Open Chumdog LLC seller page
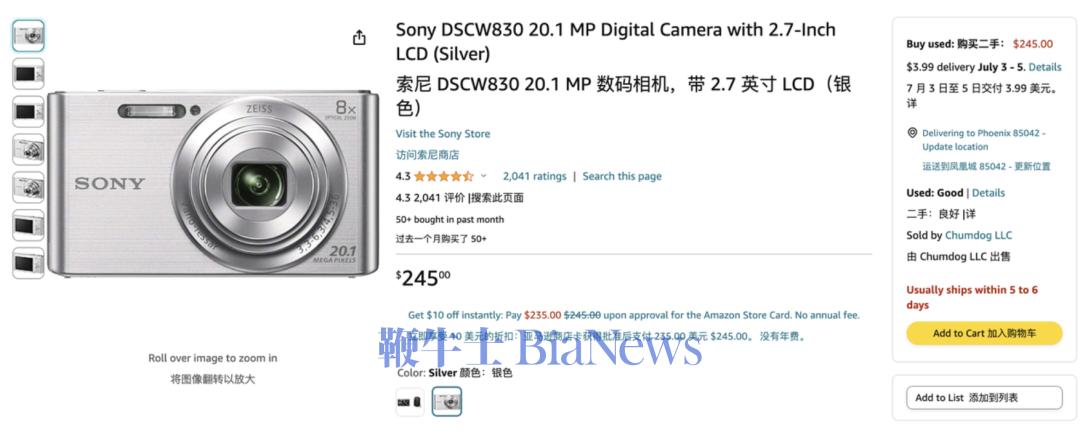This screenshot has height=435, width=1080. pos(978,235)
